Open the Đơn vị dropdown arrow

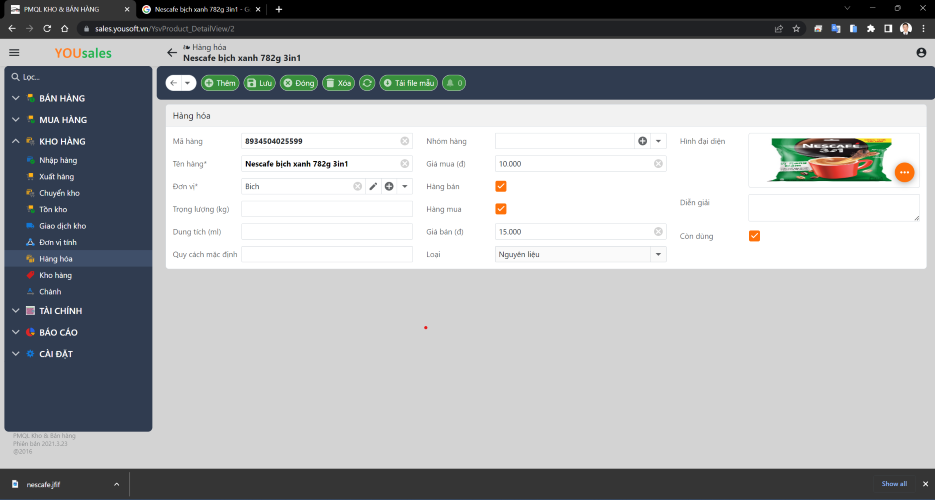click(405, 187)
